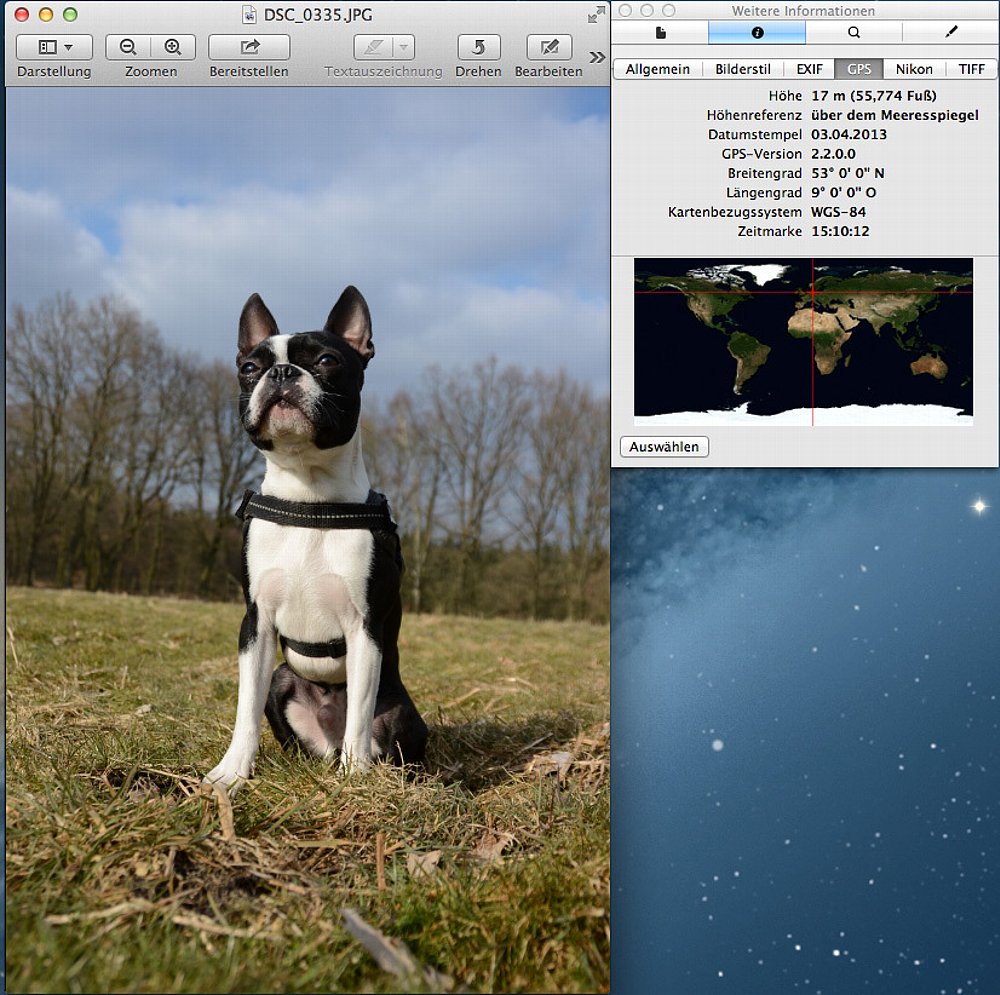Click the DSC_0335.JPG title bar document icon

[x=249, y=15]
